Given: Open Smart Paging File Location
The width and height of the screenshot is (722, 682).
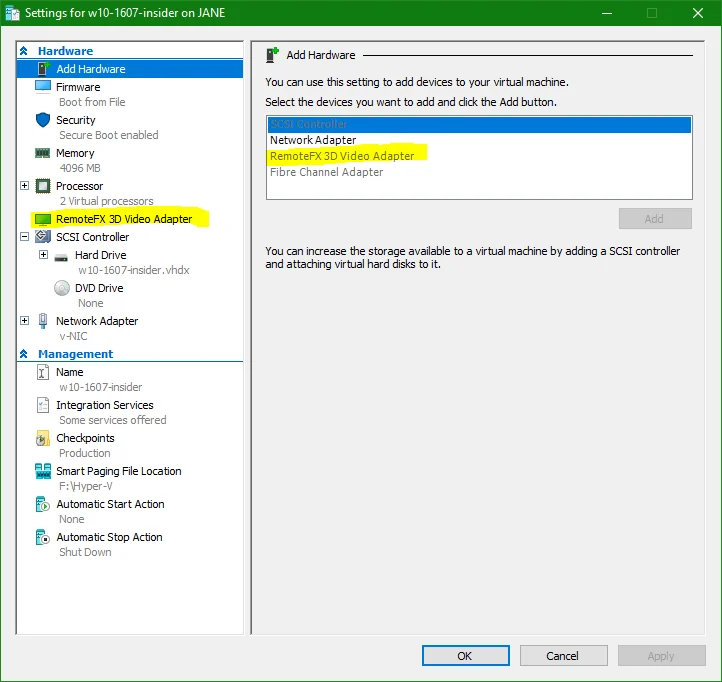Looking at the screenshot, I should click(x=119, y=472).
